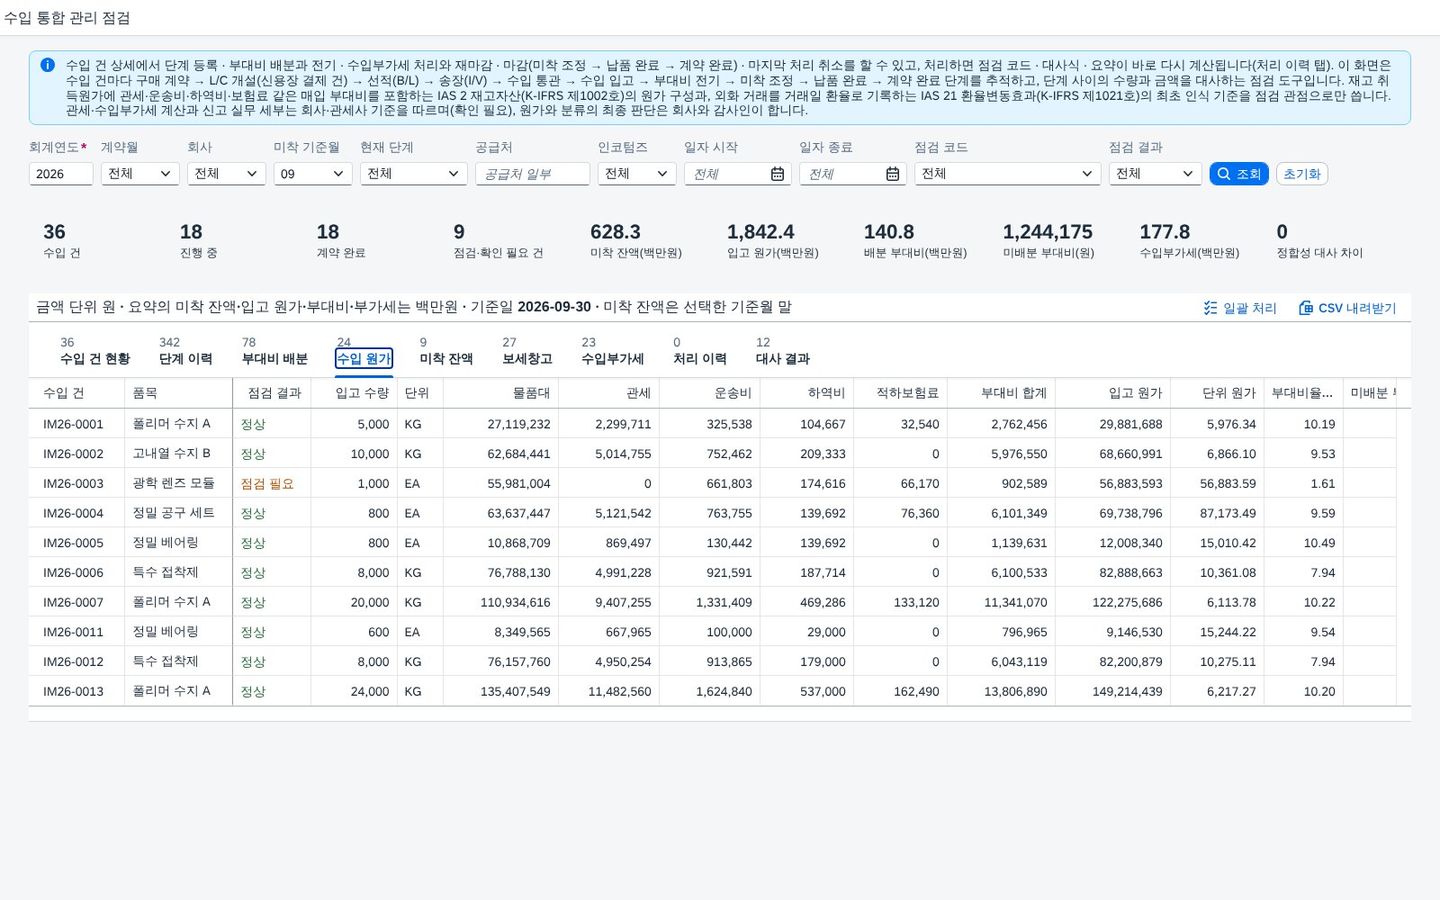
Task: Click the 점검 결과 column header
Action: (272, 394)
